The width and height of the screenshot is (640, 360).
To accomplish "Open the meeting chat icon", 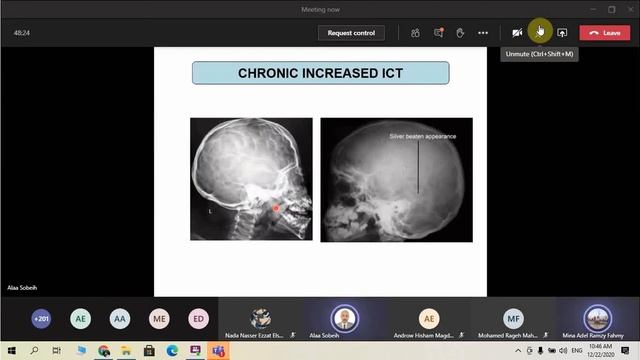I will (438, 33).
